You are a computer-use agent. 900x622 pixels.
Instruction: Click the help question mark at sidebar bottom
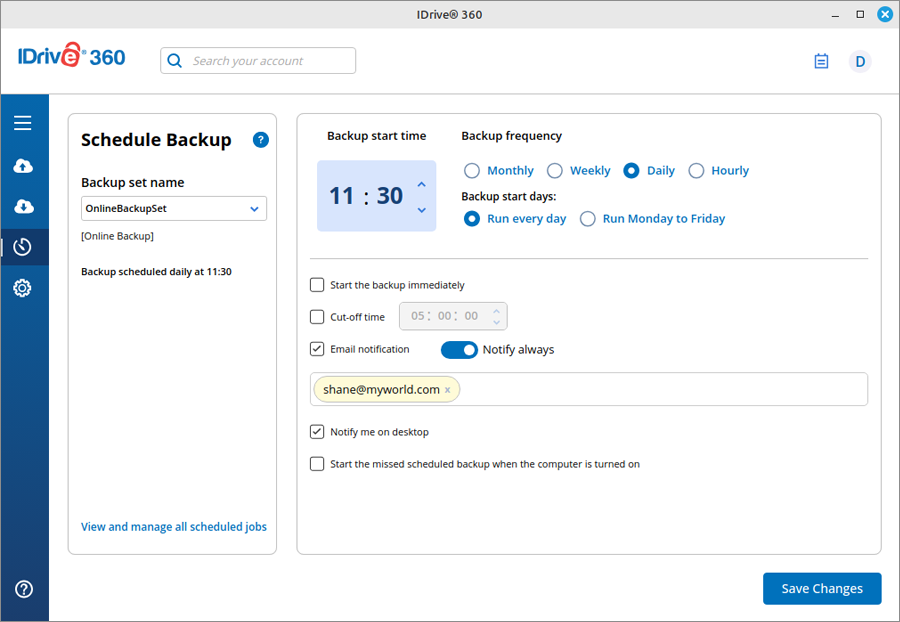(x=24, y=589)
